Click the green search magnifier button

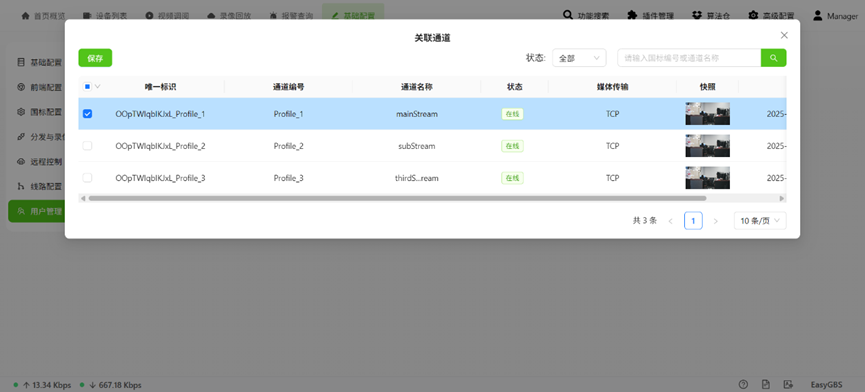click(773, 58)
